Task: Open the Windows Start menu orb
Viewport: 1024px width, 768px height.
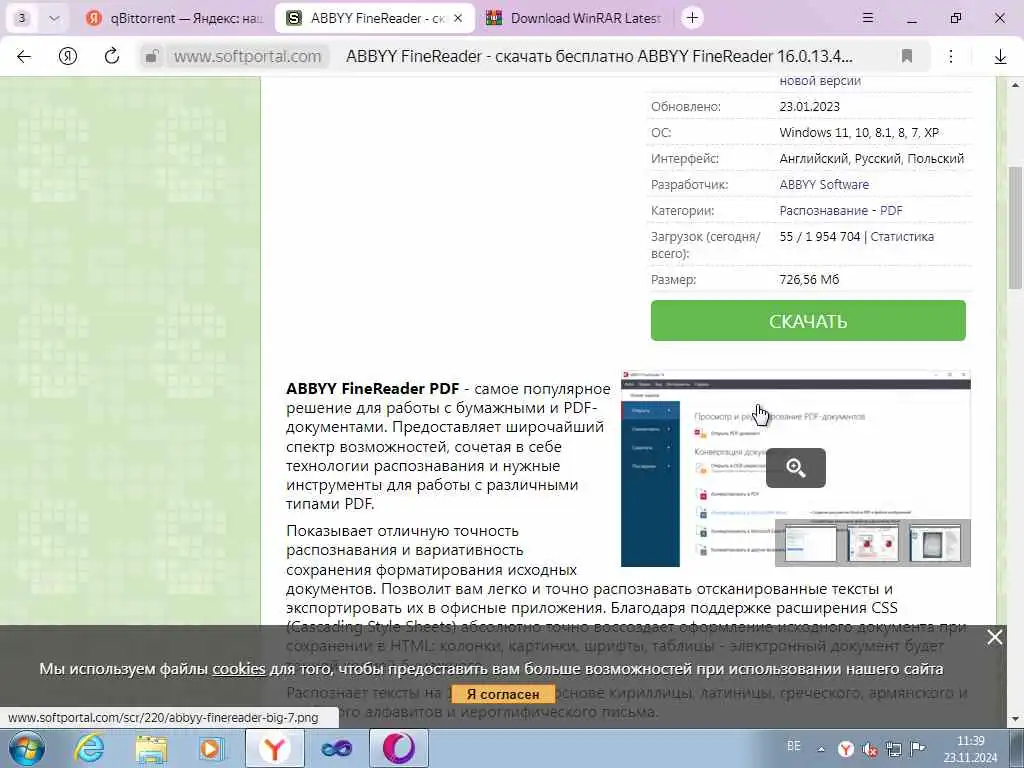Action: coord(27,748)
